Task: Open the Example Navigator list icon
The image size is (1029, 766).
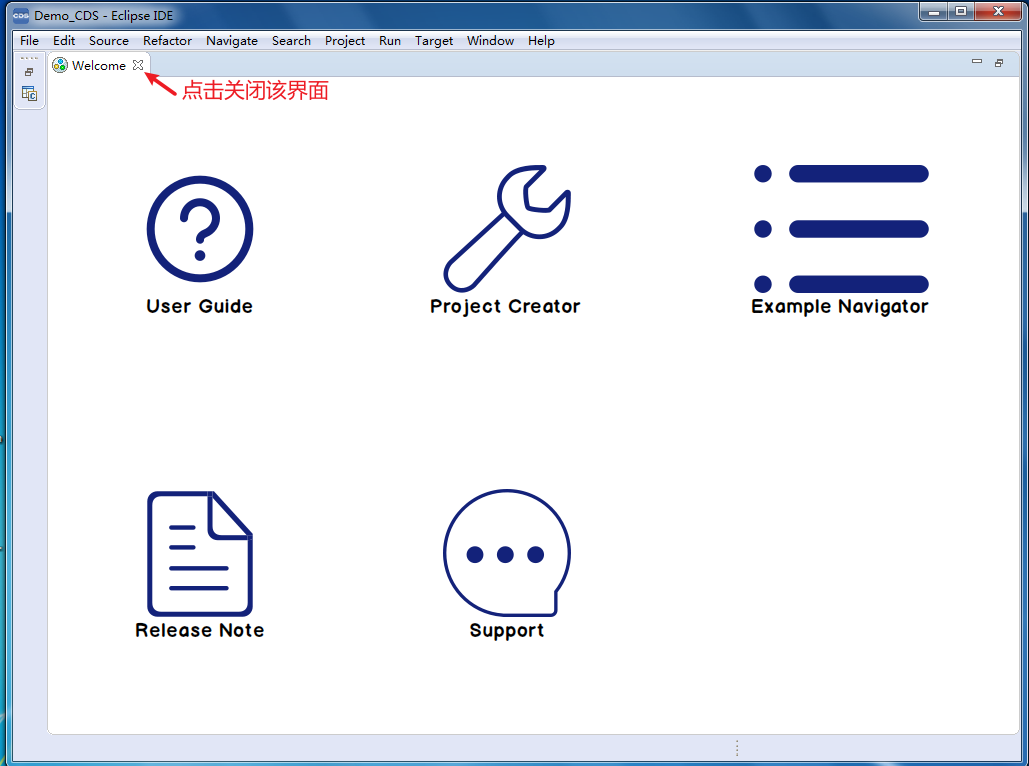Action: pos(841,228)
